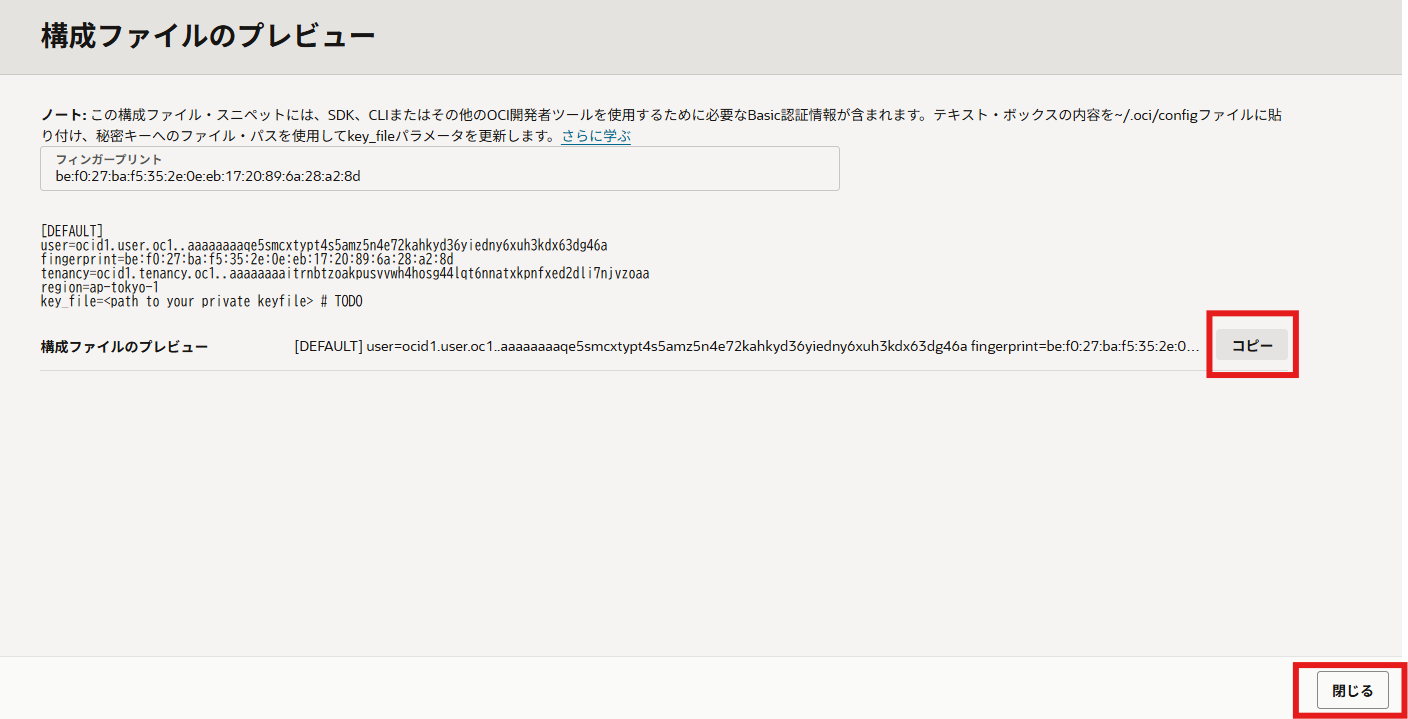Viewport: 1408px width, 719px height.
Task: Click the key_file=<path to your private keyfile> line
Action: click(x=201, y=301)
